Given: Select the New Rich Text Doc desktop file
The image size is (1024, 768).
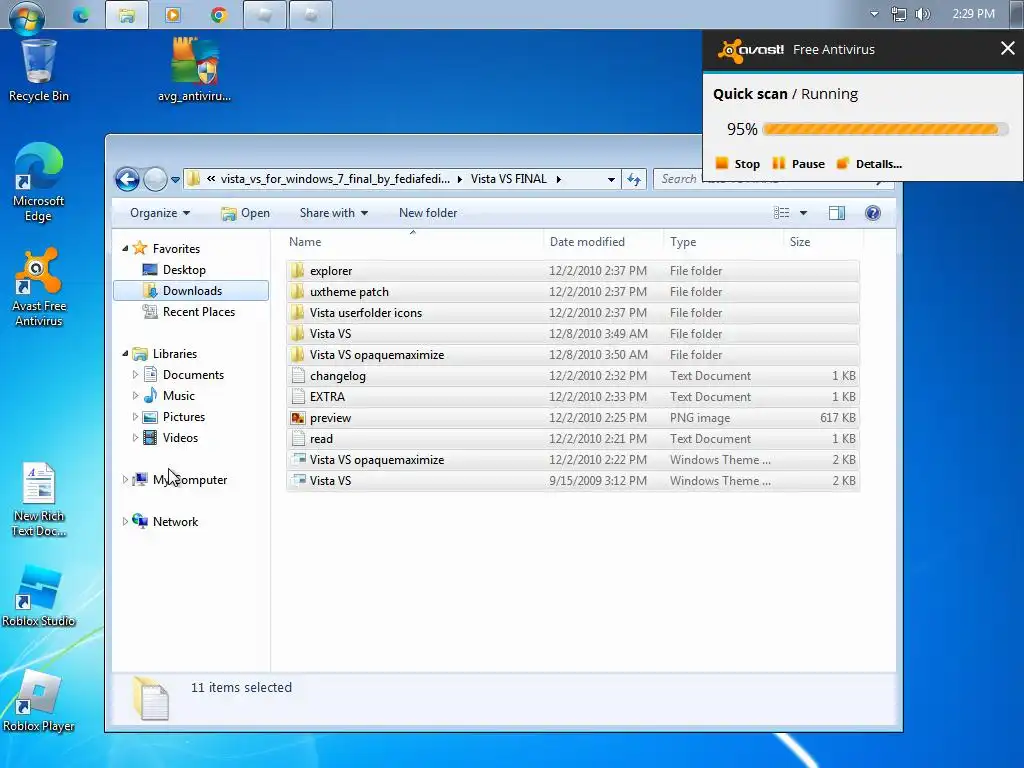Looking at the screenshot, I should pyautogui.click(x=39, y=500).
